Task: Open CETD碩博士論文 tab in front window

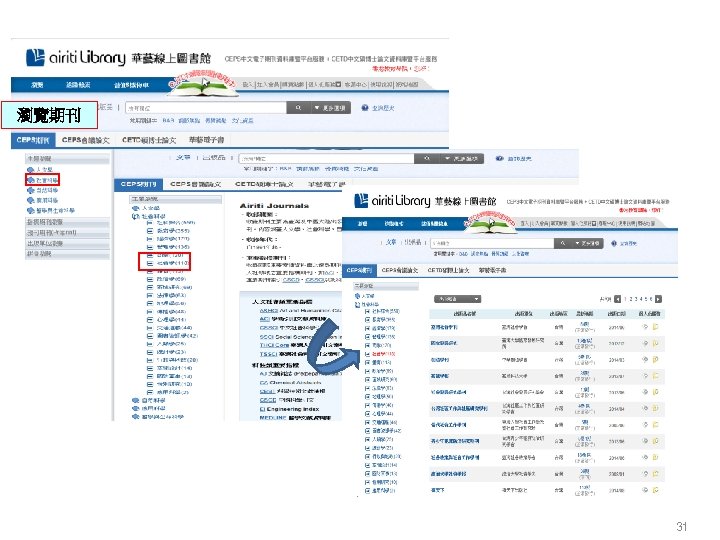Action: tap(448, 270)
